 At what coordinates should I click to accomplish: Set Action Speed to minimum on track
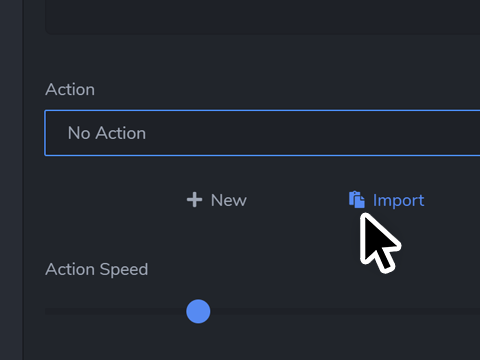(x=47, y=311)
